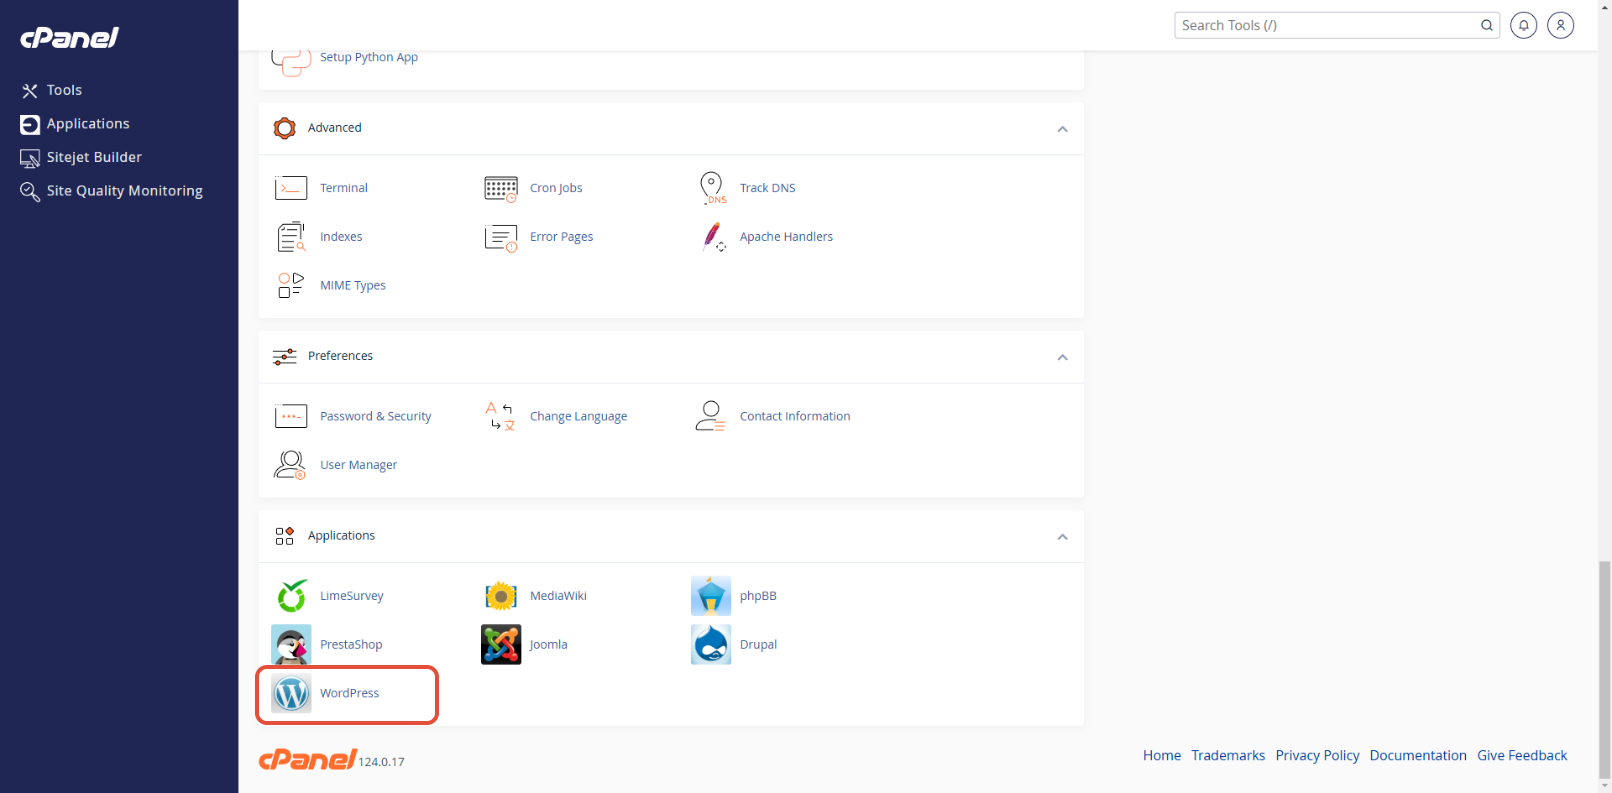The height and width of the screenshot is (793, 1612).
Task: Click the search magnifier icon
Action: pos(1487,25)
